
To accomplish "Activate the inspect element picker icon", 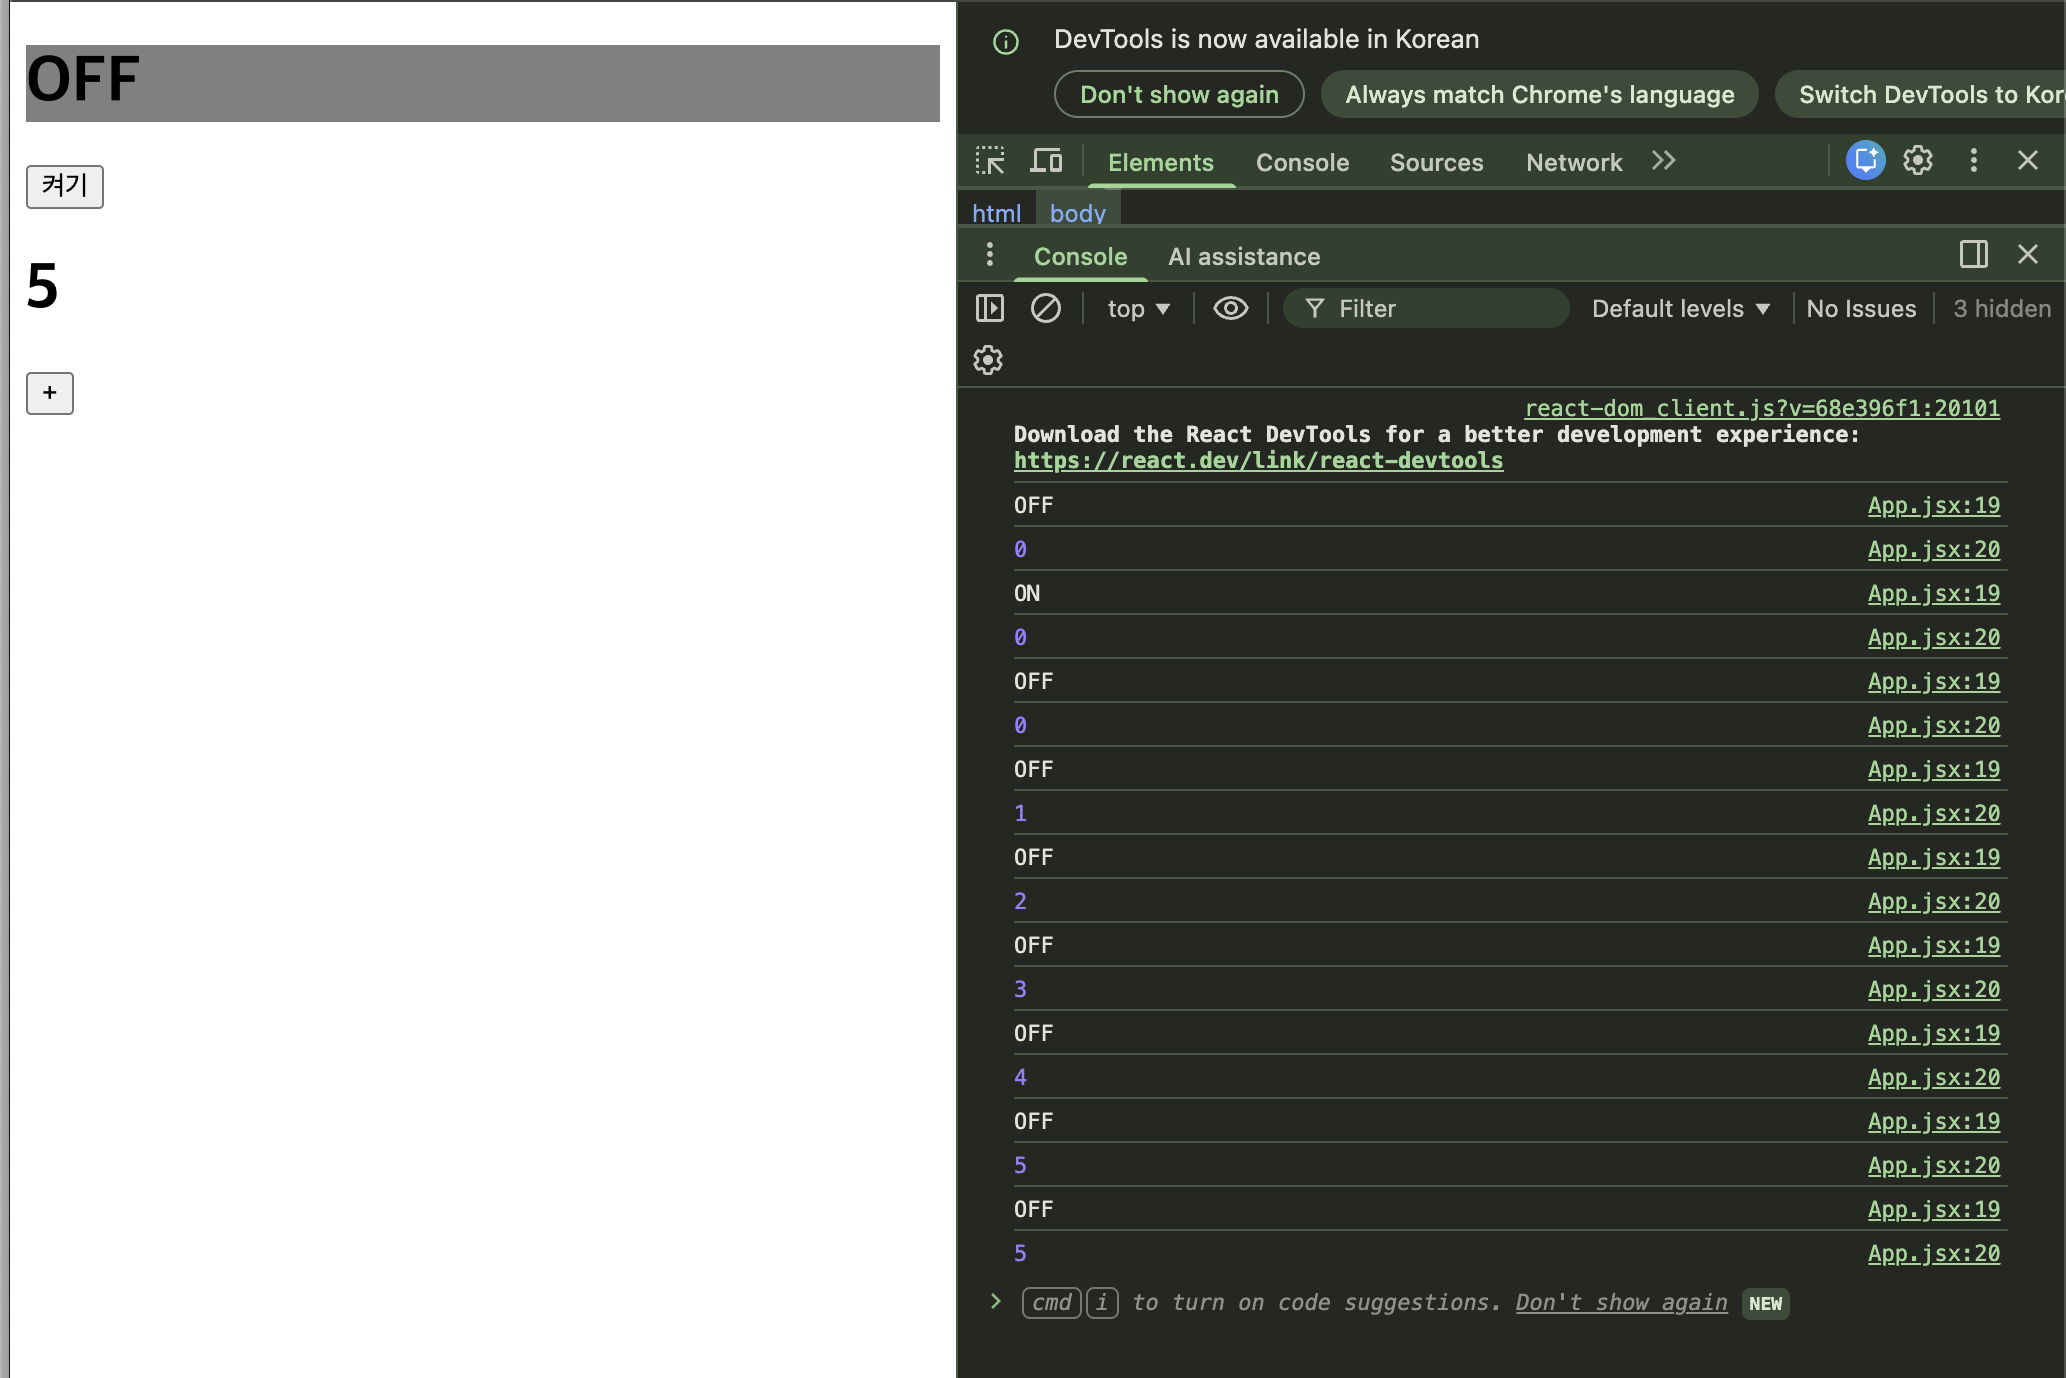I will coord(990,161).
